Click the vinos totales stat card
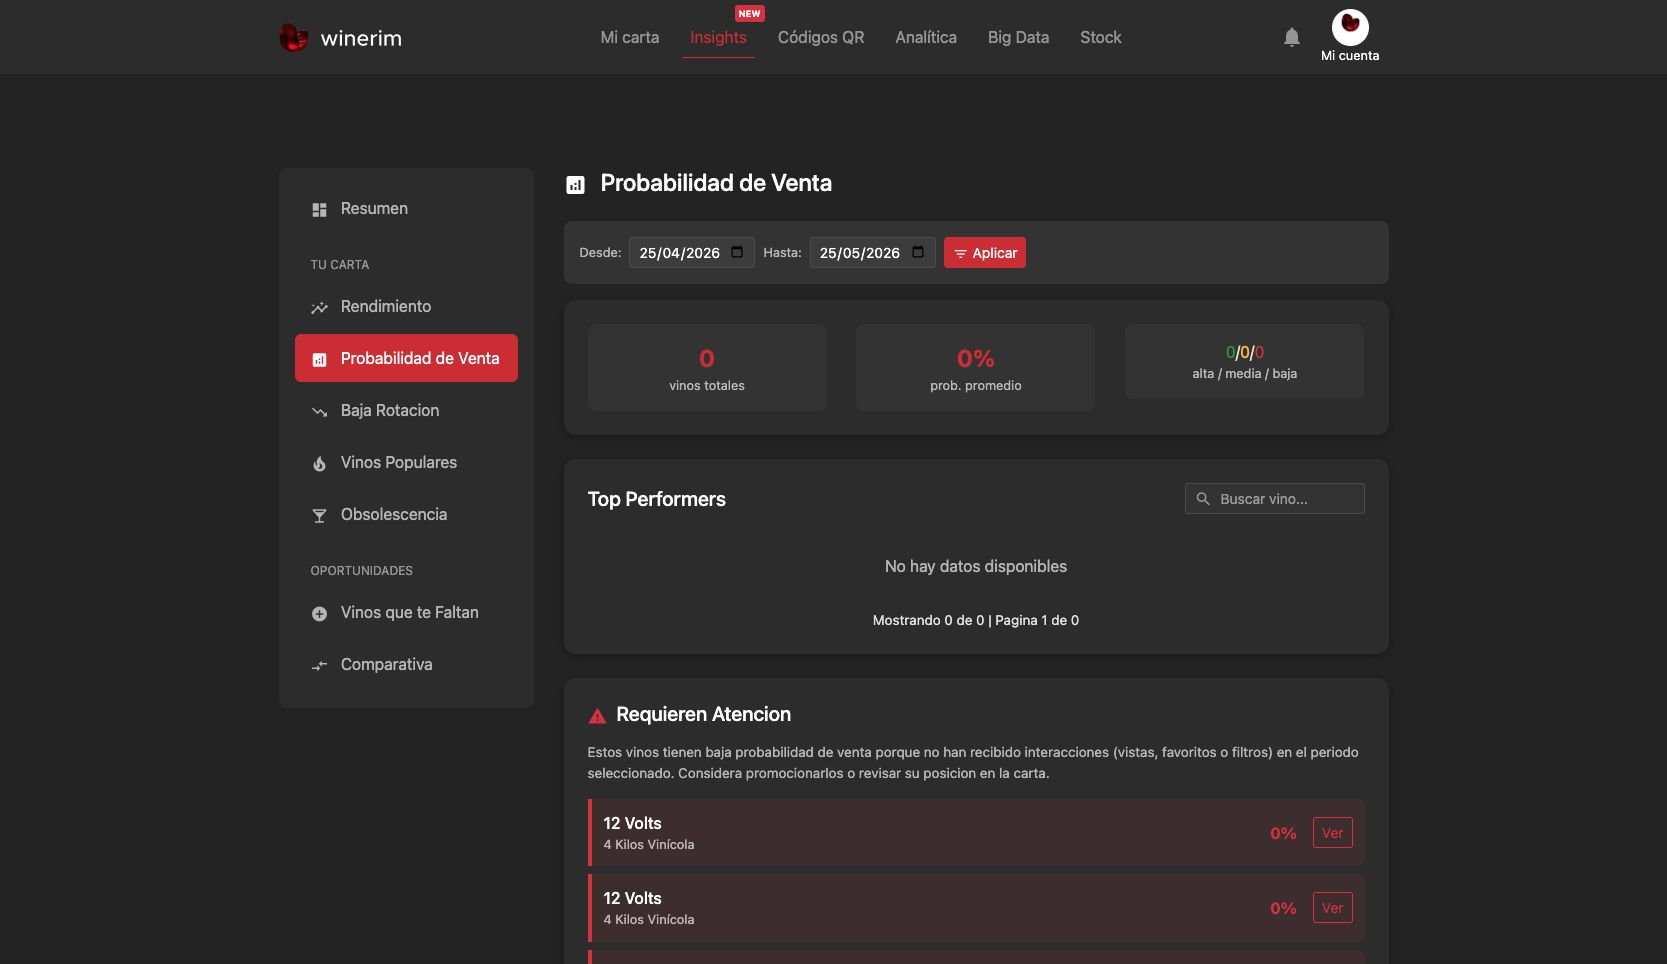Screen dimensions: 1667x964 click(x=707, y=367)
